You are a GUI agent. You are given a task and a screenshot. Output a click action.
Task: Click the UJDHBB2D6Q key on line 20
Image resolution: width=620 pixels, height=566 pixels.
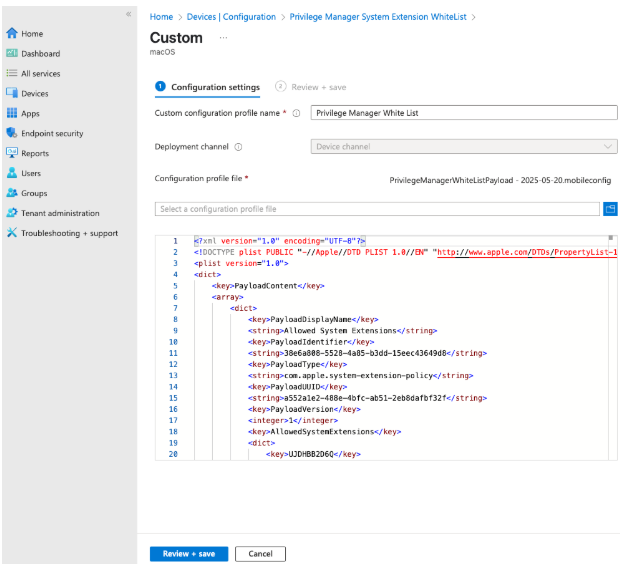point(313,454)
